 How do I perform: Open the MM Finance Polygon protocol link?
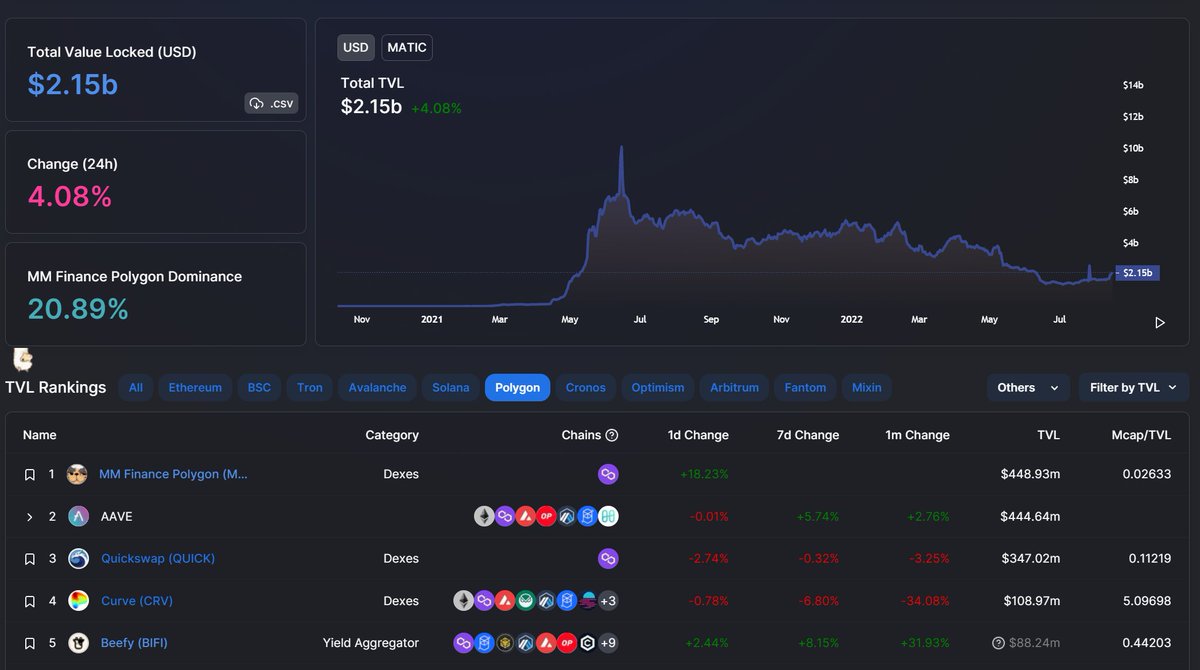pyautogui.click(x=173, y=474)
